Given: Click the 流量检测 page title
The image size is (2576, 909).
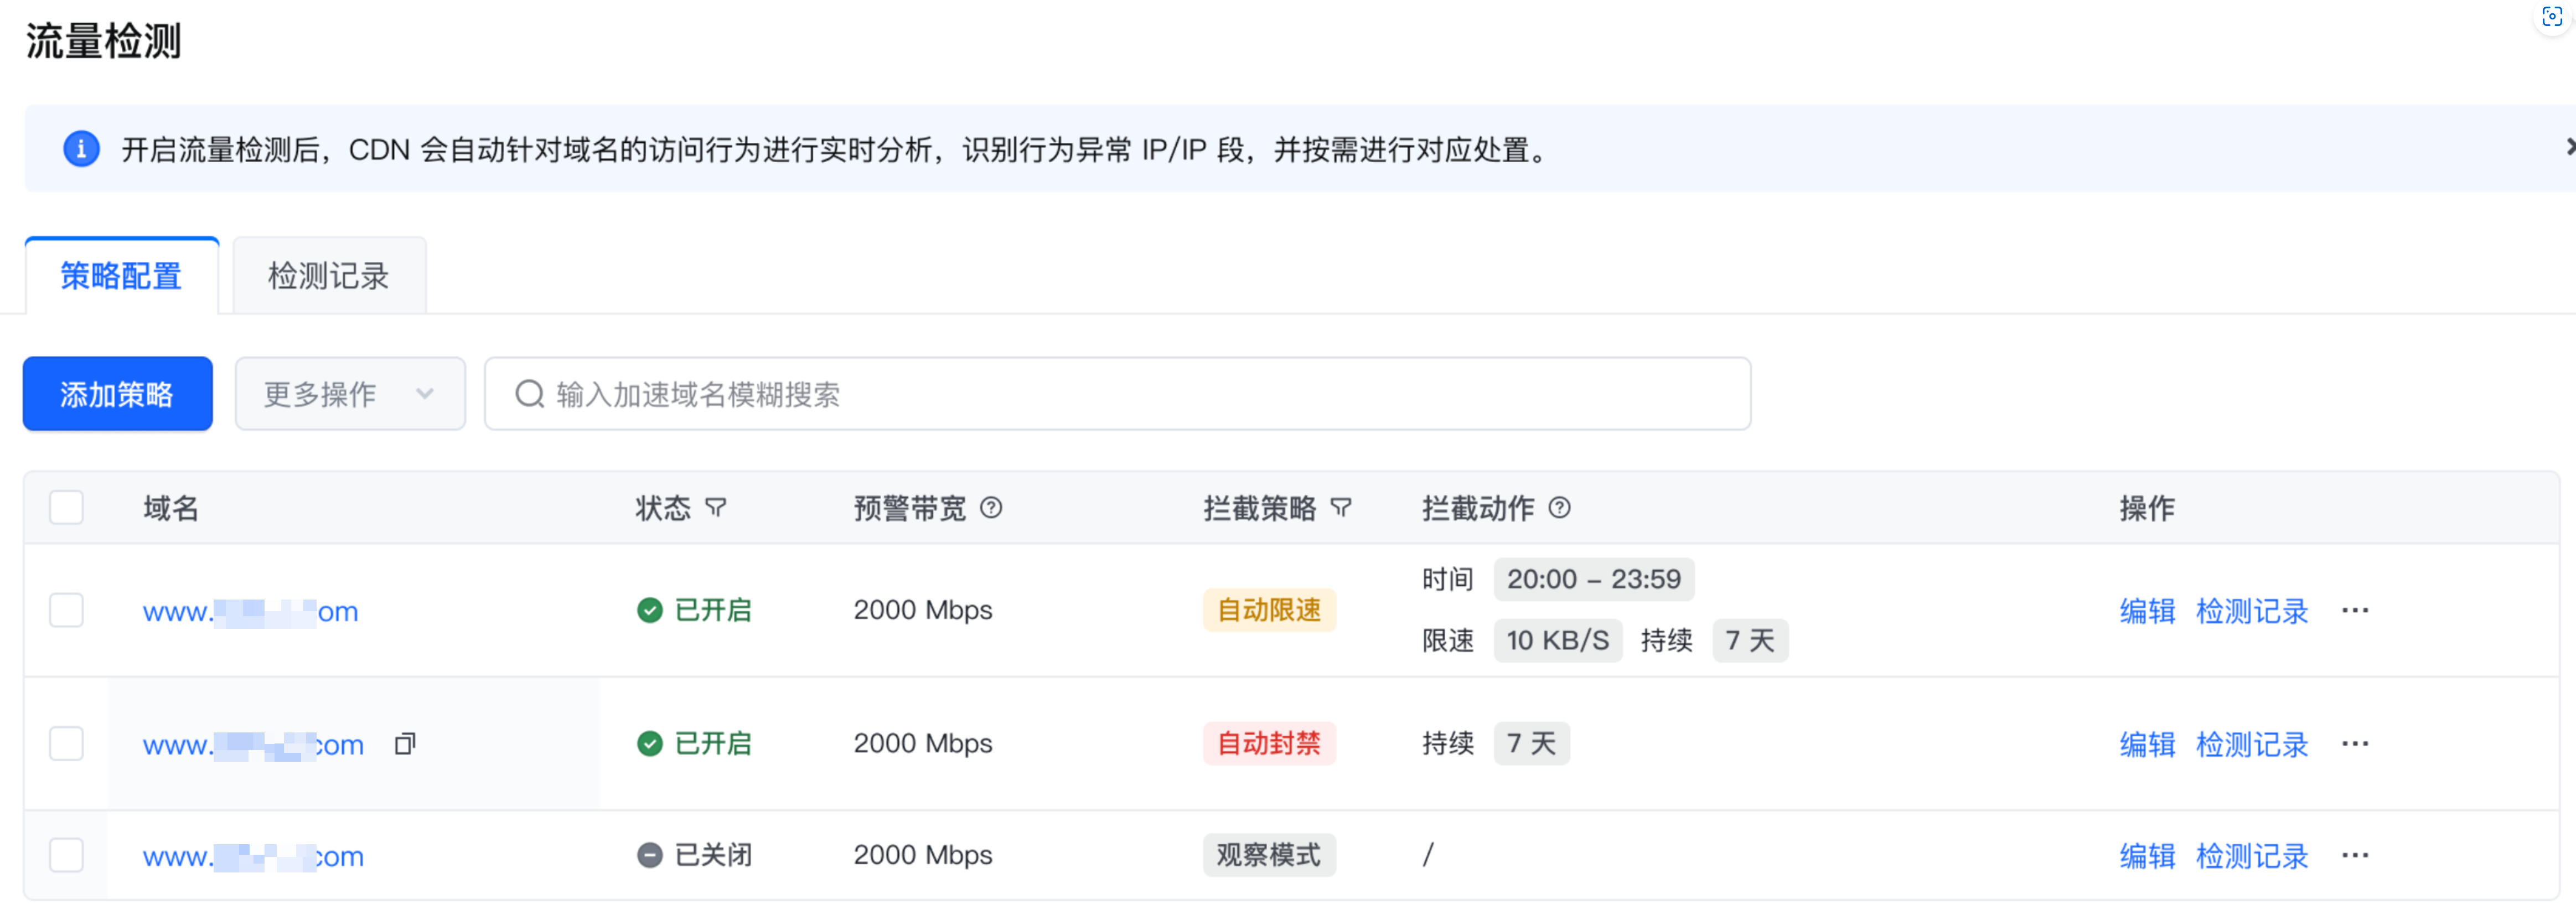Looking at the screenshot, I should [x=104, y=41].
